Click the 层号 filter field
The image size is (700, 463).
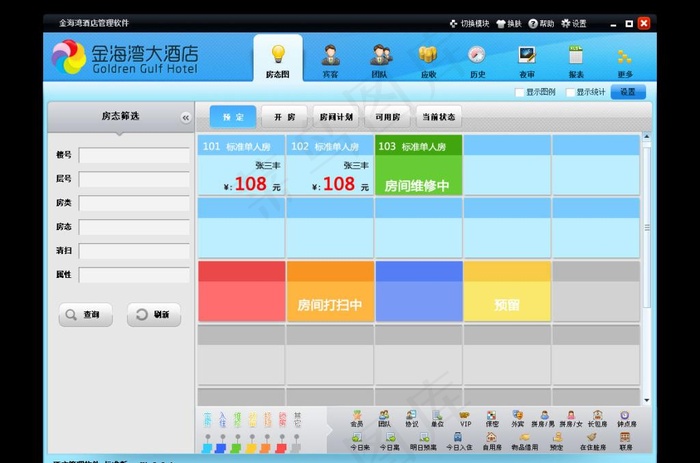coord(134,179)
